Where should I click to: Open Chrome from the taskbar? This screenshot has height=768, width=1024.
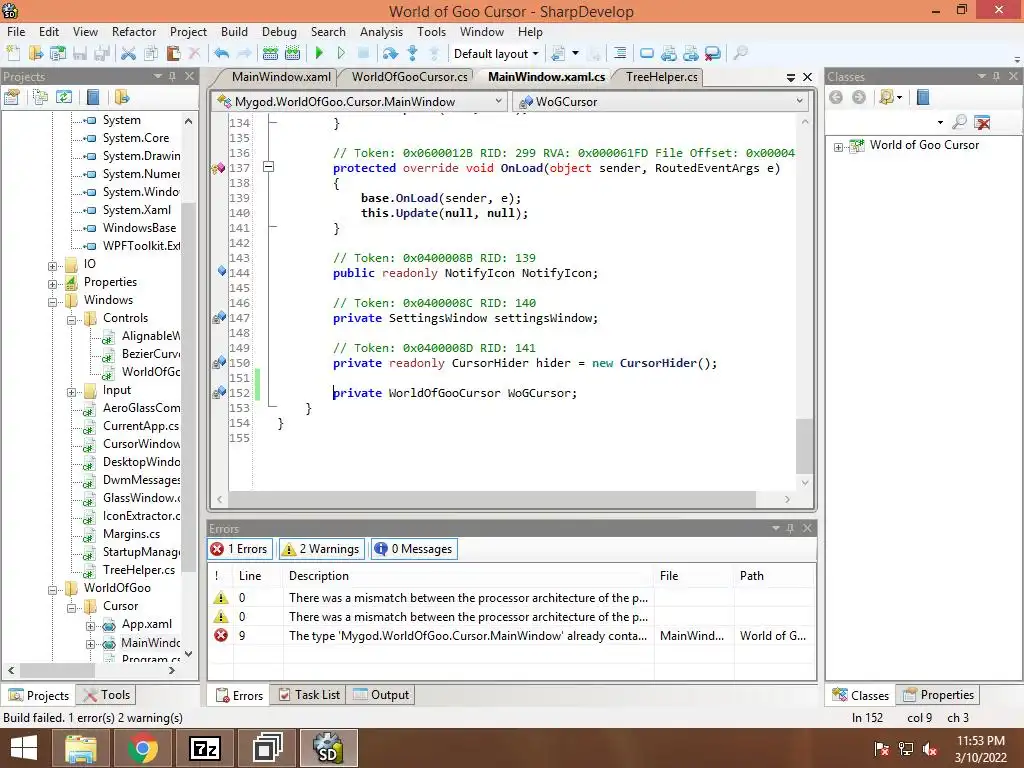tap(142, 748)
